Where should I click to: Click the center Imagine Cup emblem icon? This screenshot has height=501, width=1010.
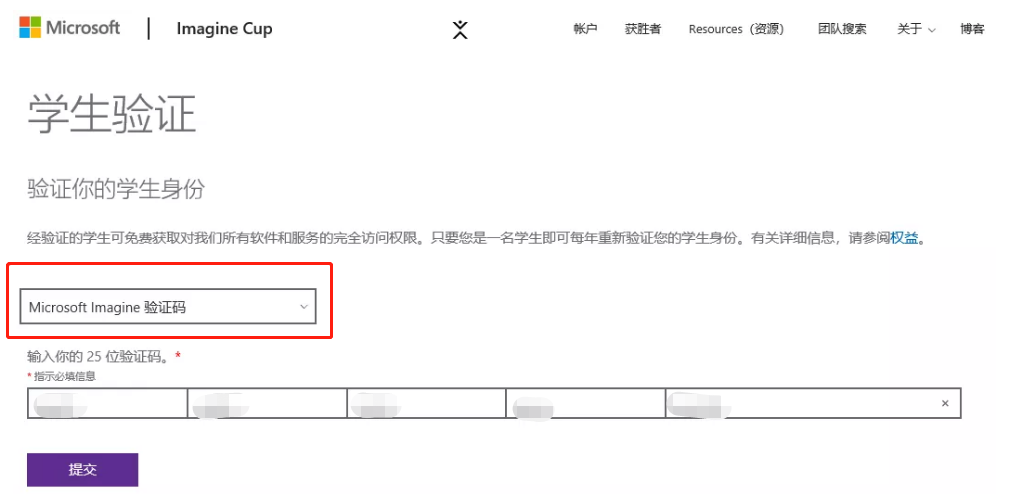pyautogui.click(x=460, y=29)
